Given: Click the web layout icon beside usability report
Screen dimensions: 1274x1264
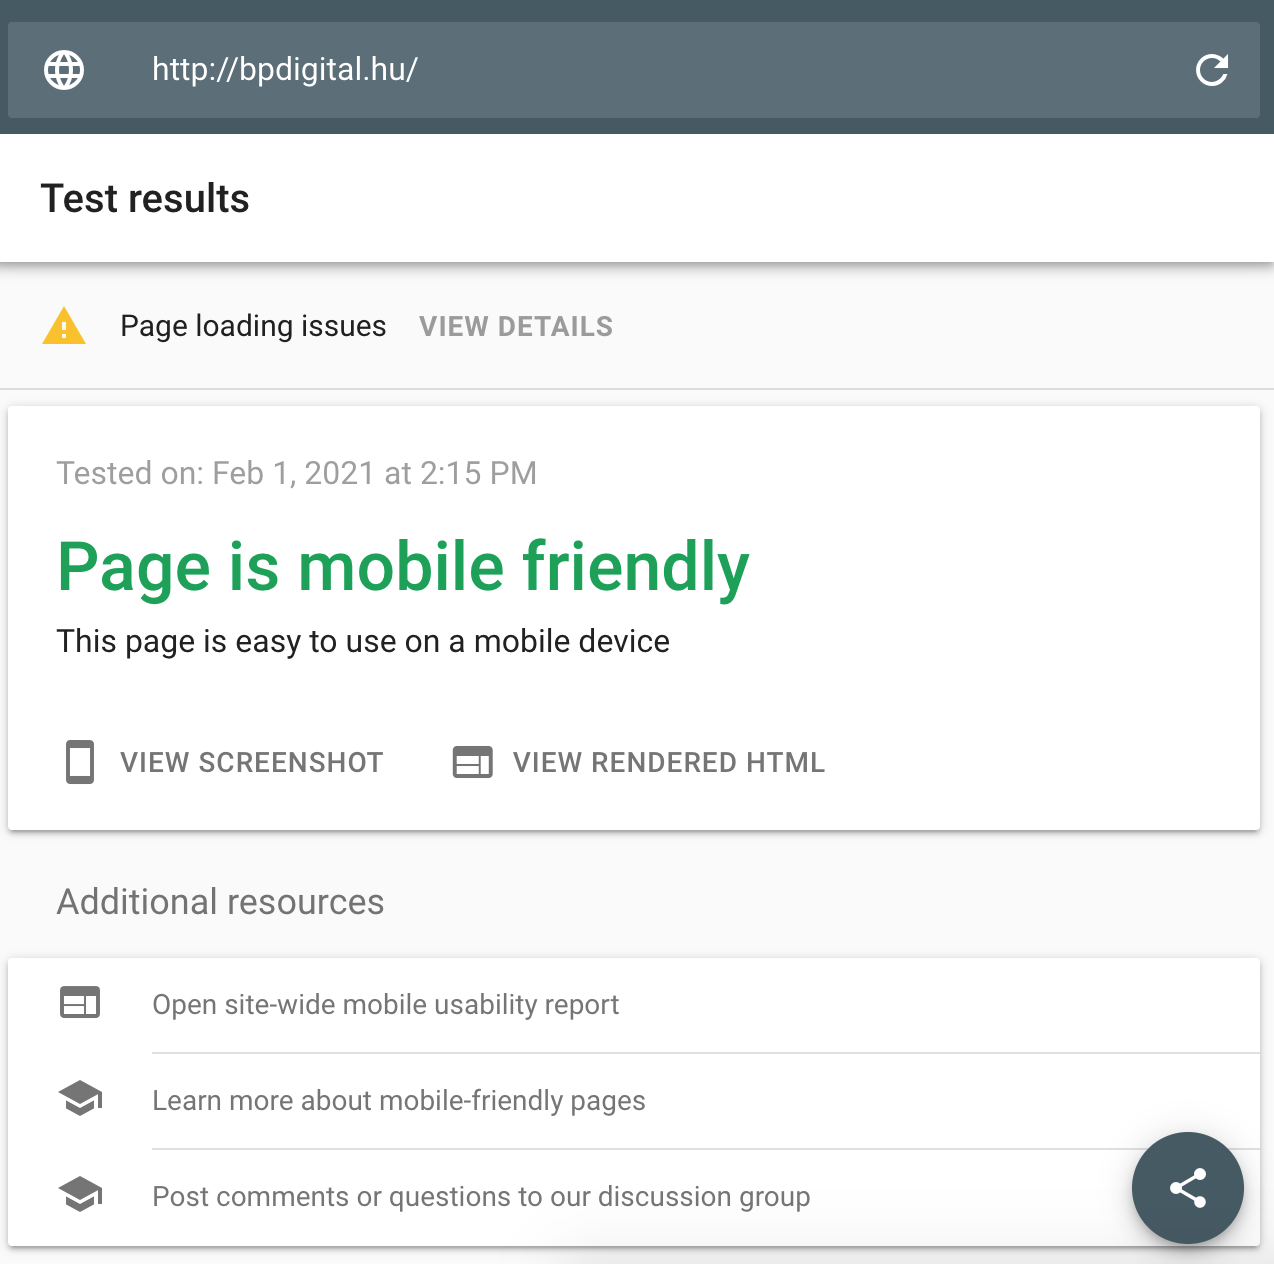Looking at the screenshot, I should coord(80,1002).
